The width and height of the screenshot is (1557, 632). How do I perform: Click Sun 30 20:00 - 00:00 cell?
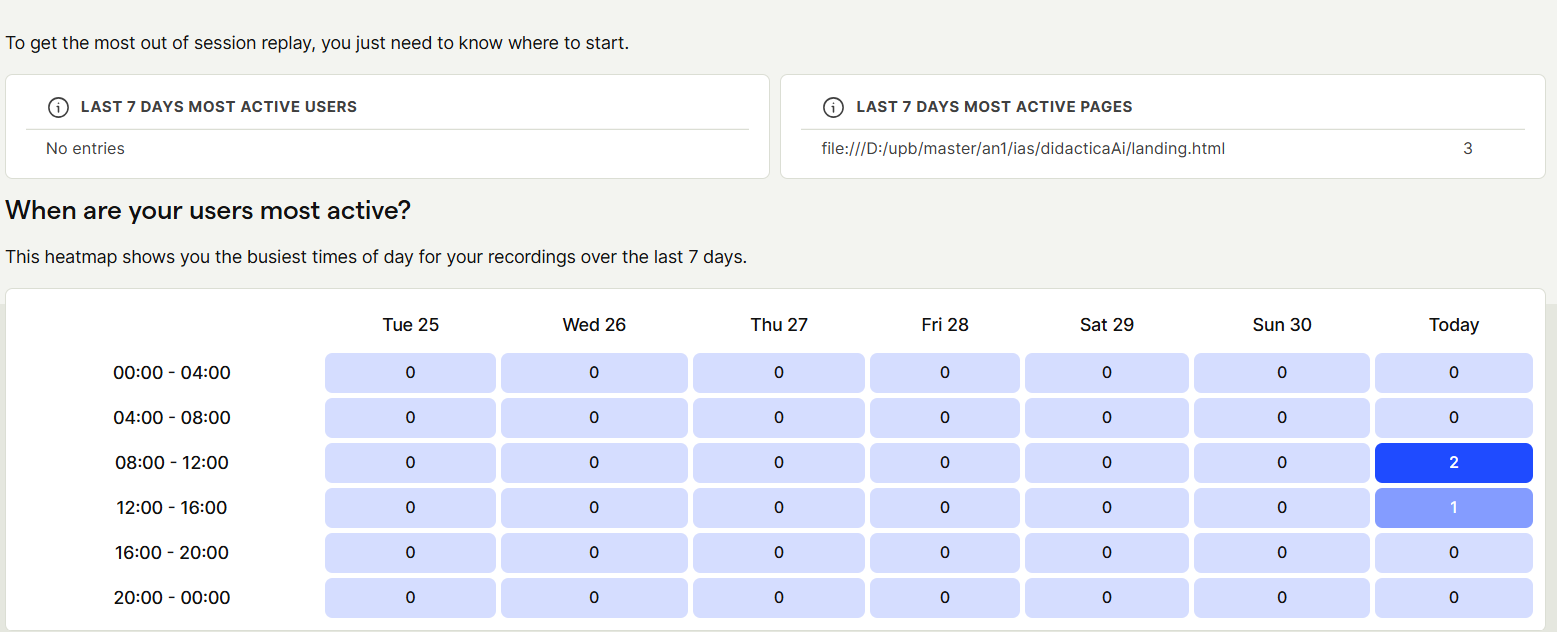point(1282,598)
